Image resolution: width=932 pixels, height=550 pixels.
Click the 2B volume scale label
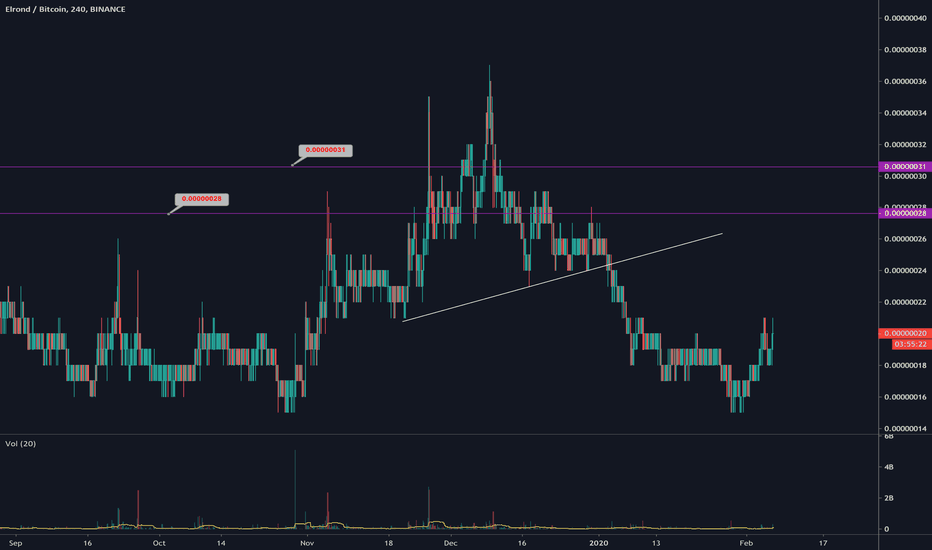(889, 498)
